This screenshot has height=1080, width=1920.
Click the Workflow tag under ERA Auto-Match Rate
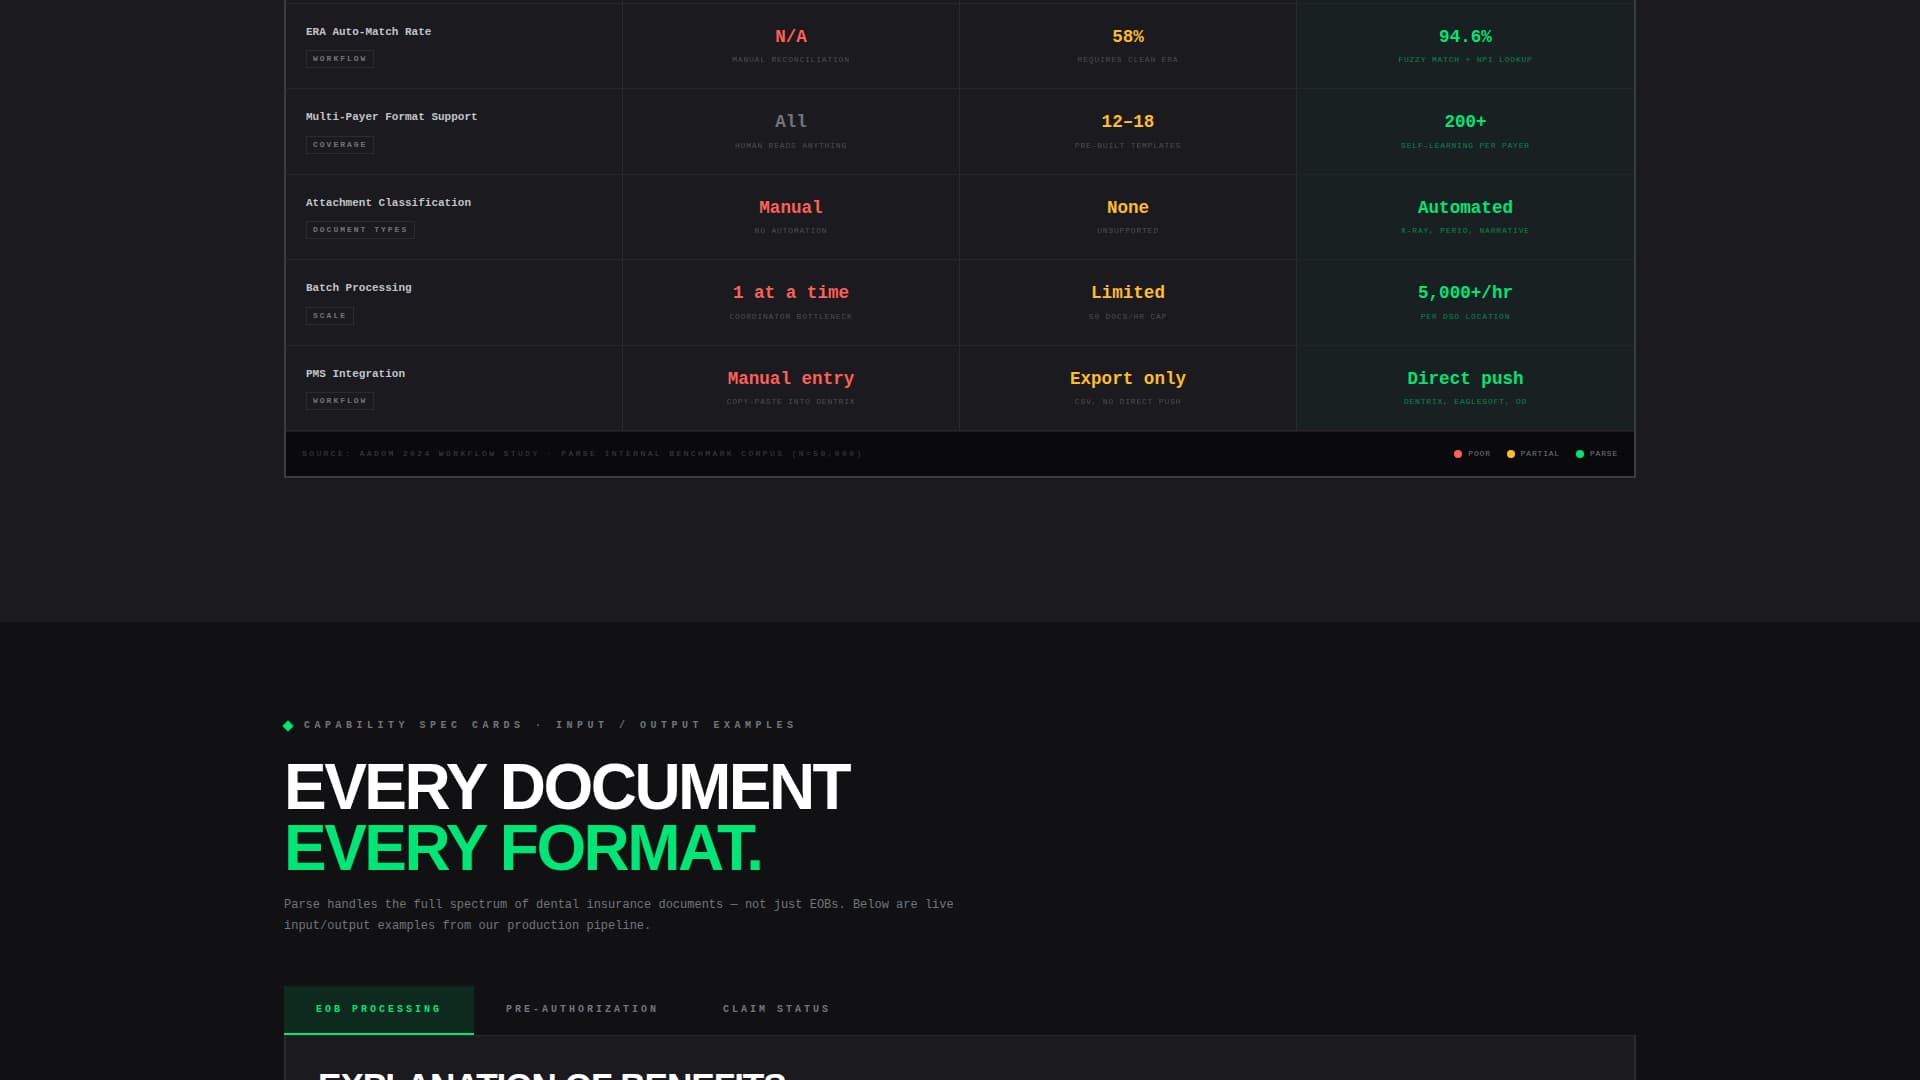coord(340,59)
